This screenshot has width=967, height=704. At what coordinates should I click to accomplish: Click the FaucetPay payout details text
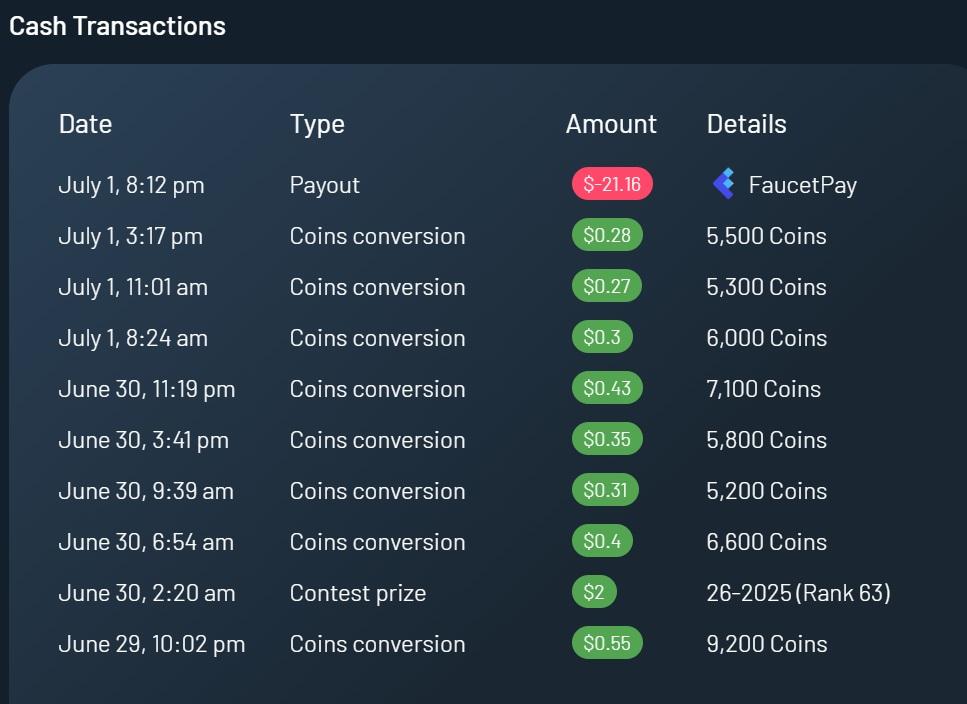pyautogui.click(x=802, y=185)
